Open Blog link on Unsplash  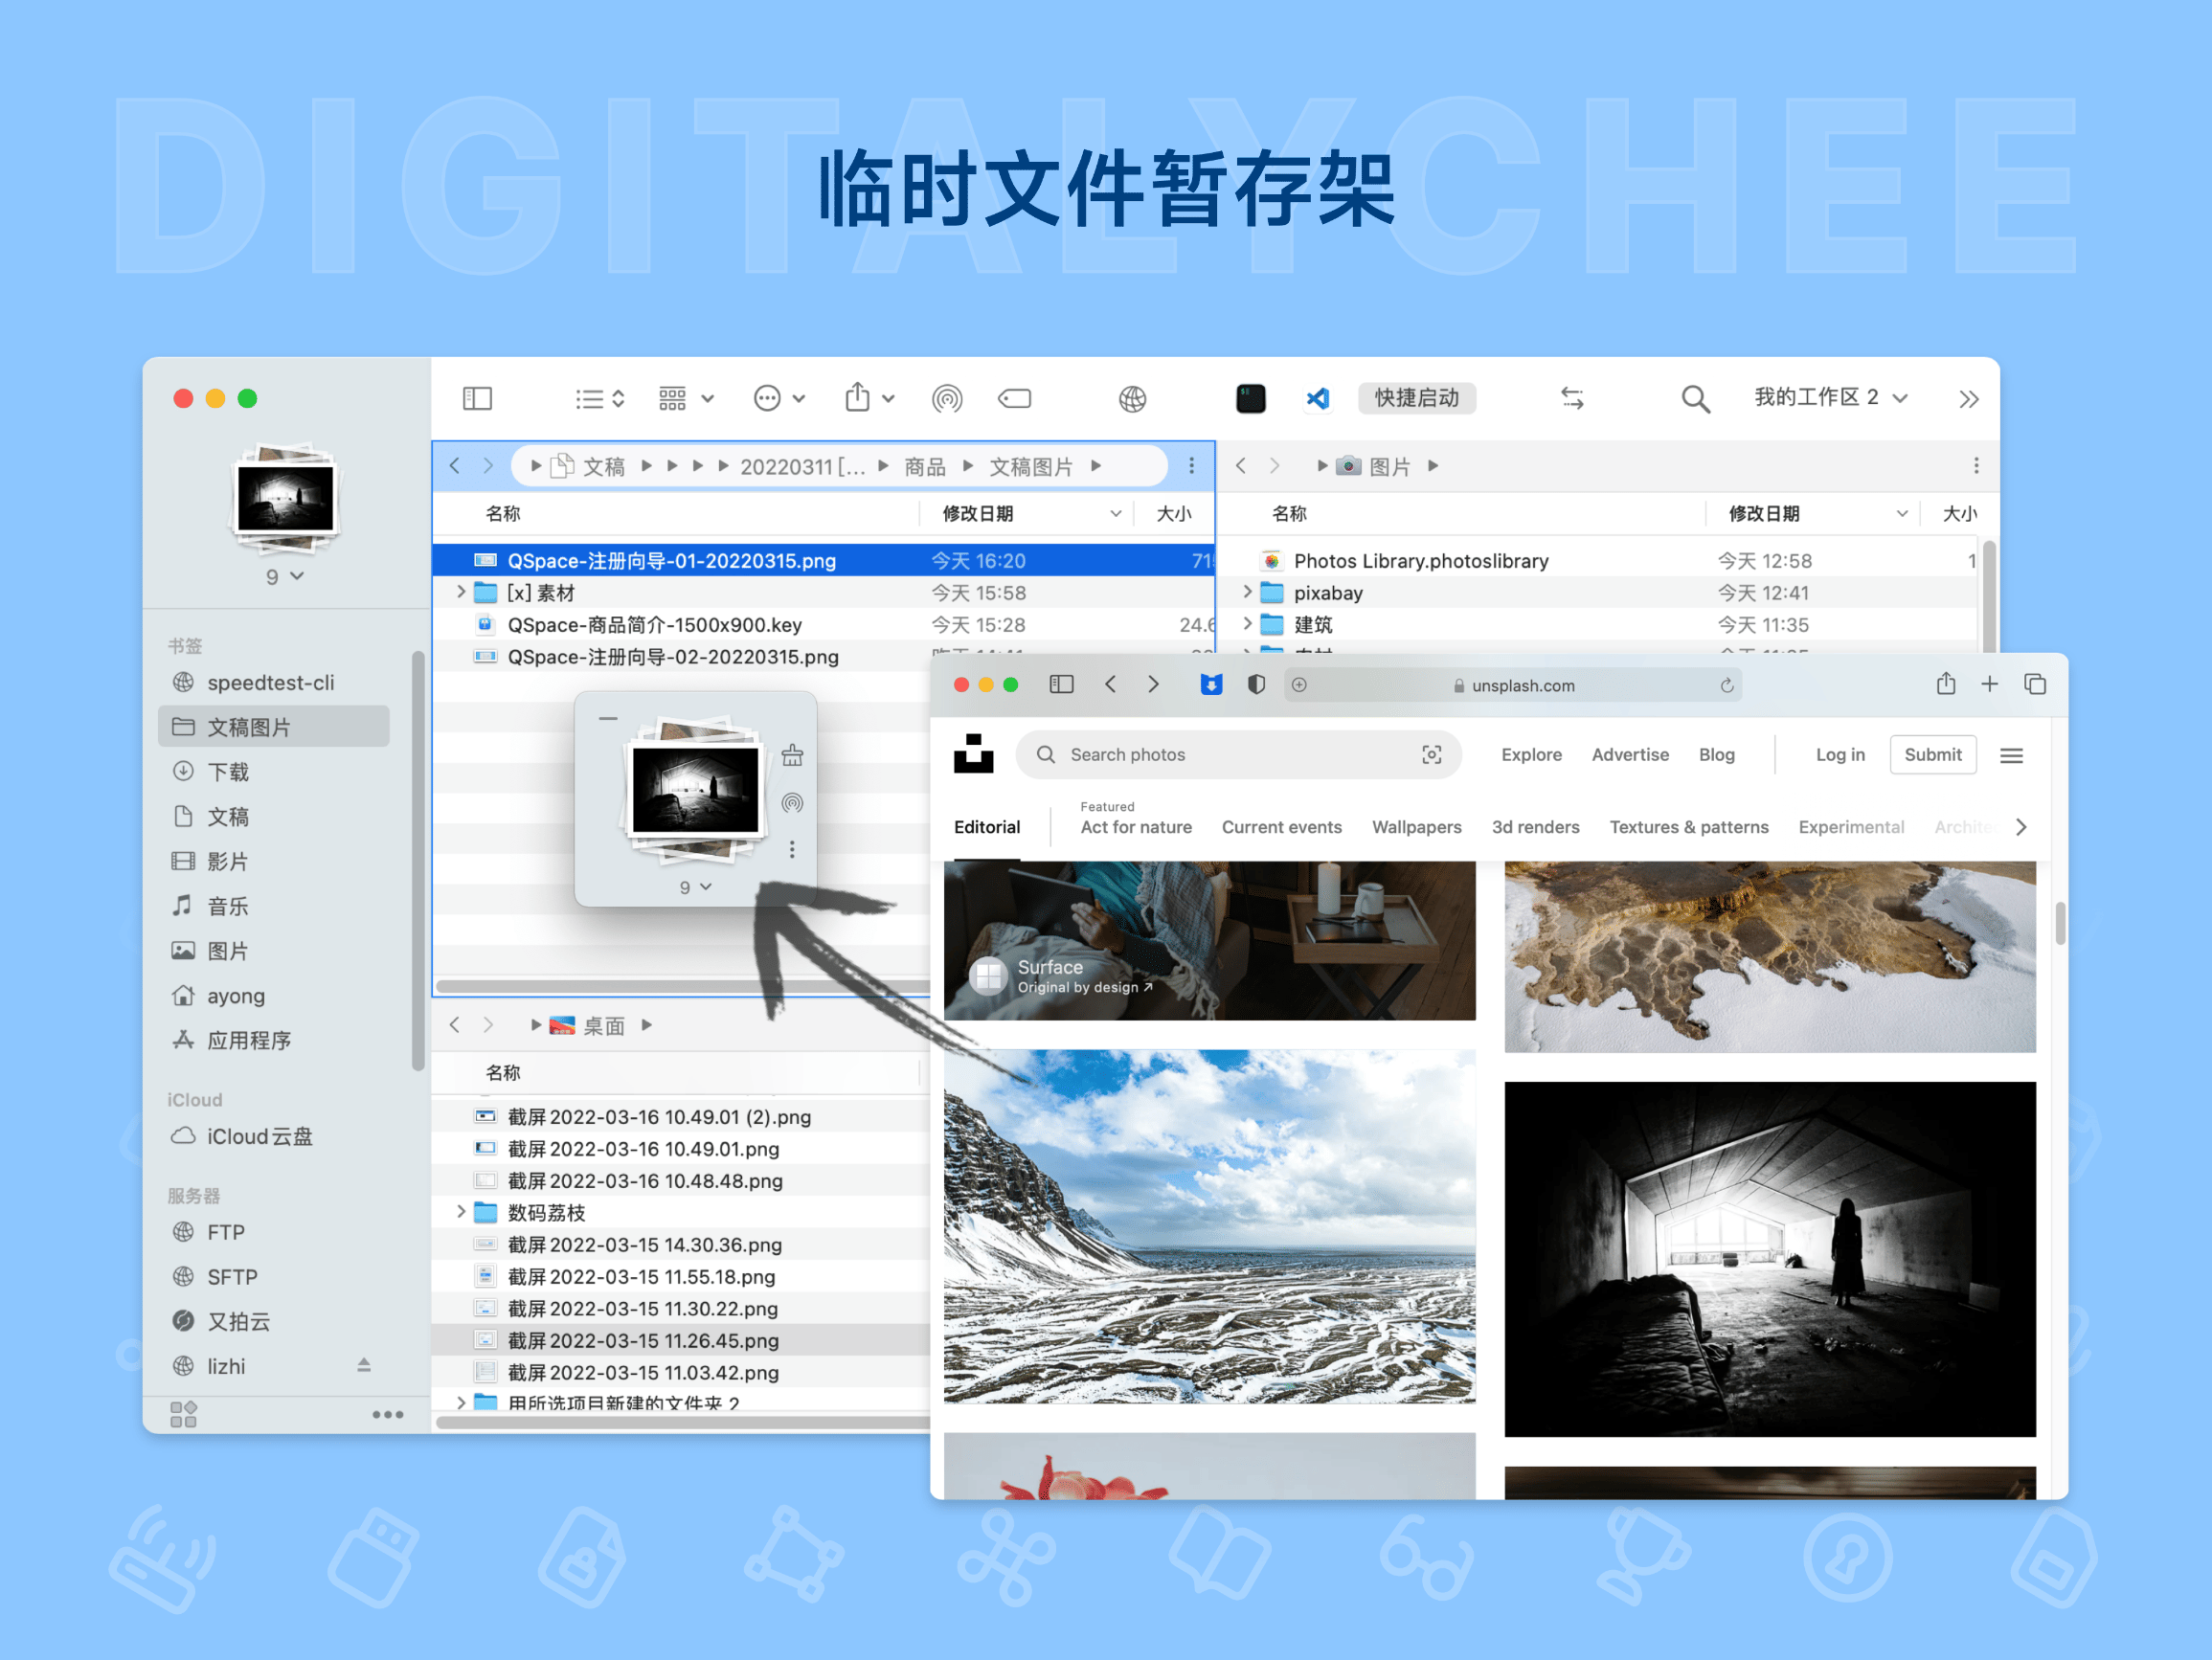pyautogui.click(x=1716, y=754)
